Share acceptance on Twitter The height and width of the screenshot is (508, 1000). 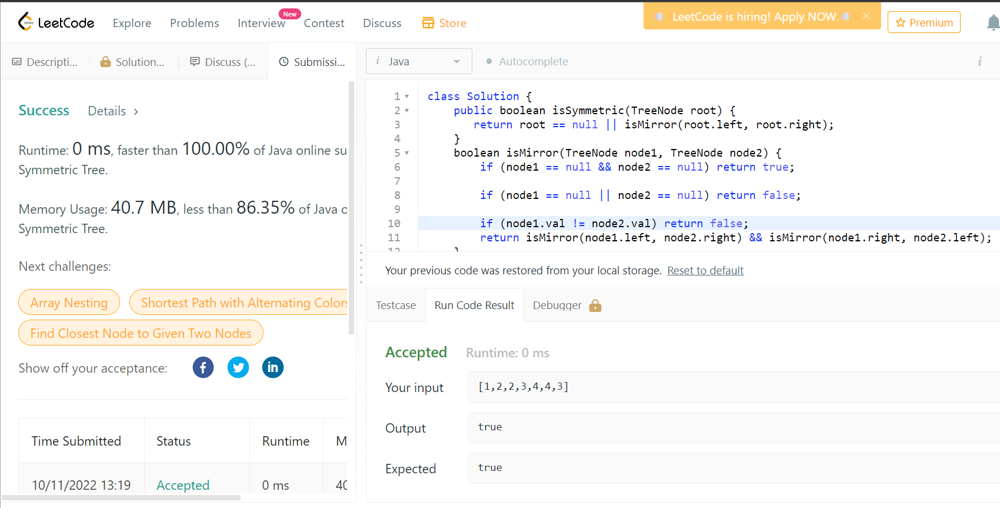coord(238,368)
